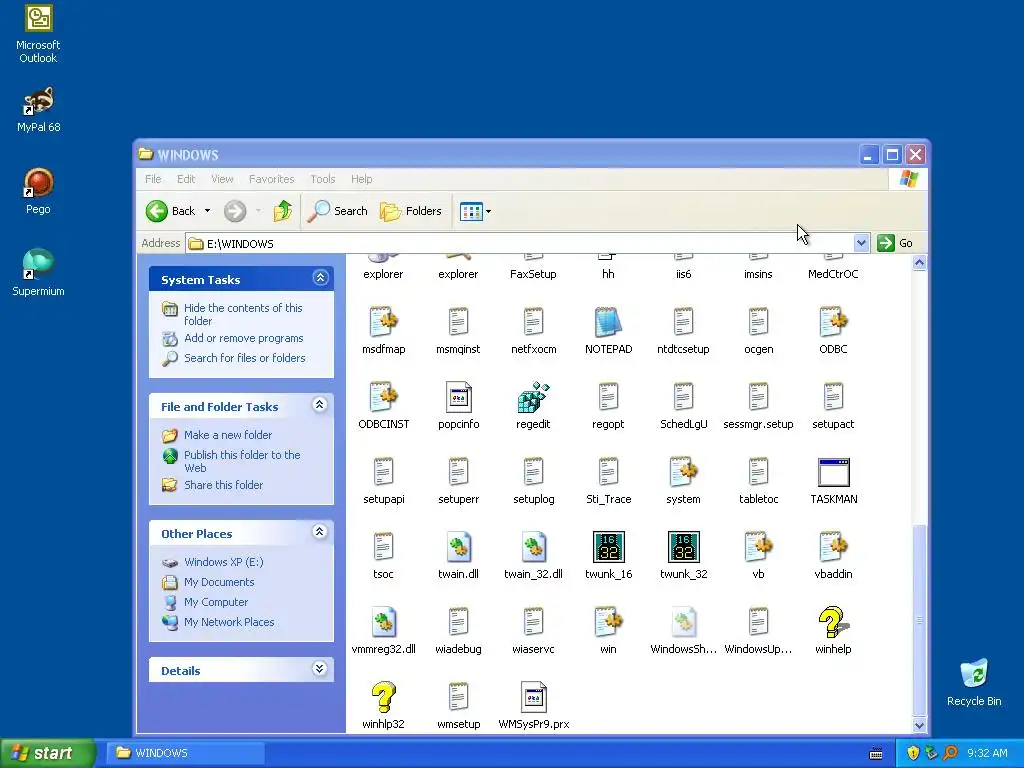Click Share this folder link

(223, 485)
